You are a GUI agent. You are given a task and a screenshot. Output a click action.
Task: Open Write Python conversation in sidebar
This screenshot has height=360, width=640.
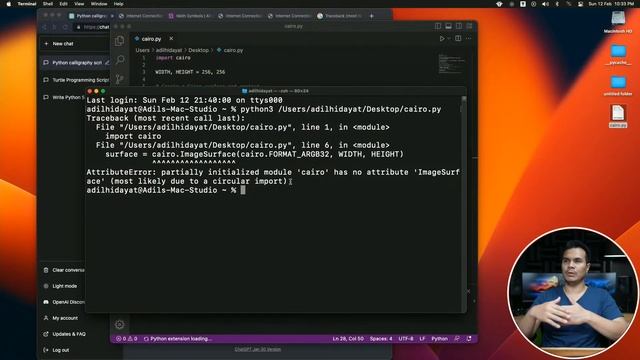point(64,98)
